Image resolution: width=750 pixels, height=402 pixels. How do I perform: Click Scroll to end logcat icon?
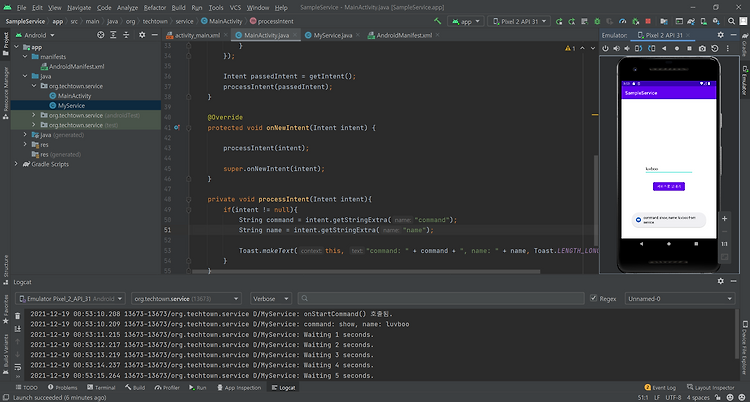[x=18, y=329]
